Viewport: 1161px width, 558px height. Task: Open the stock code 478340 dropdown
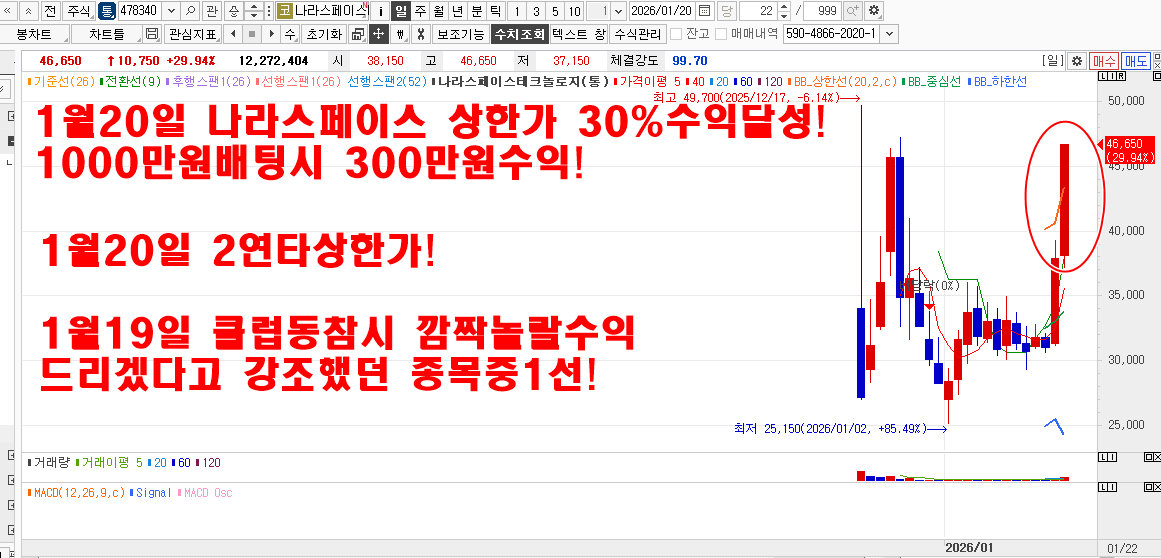(171, 11)
